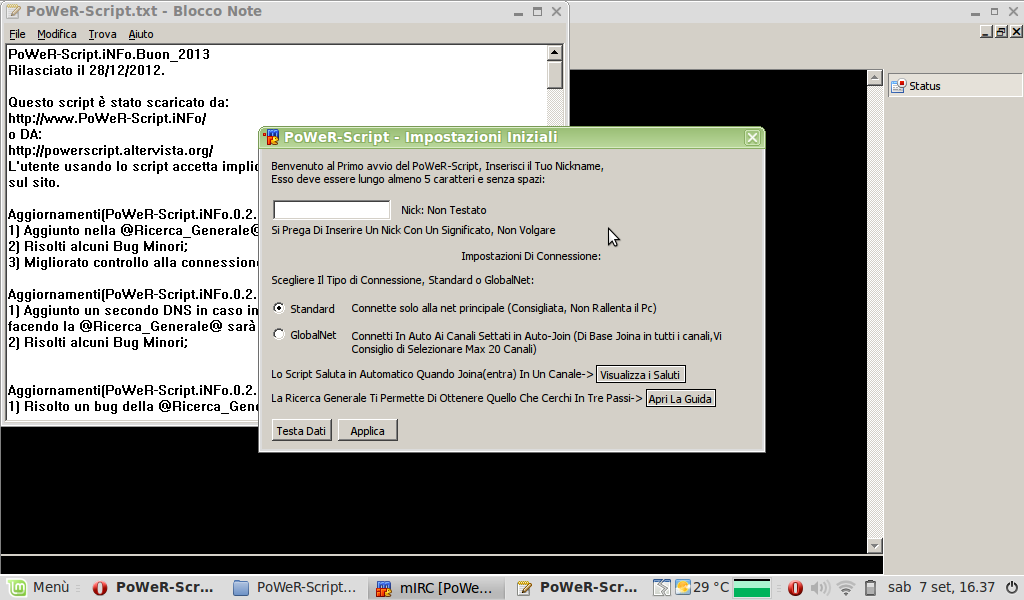
Task: Restore the mIRC inner Status window
Action: (1001, 31)
